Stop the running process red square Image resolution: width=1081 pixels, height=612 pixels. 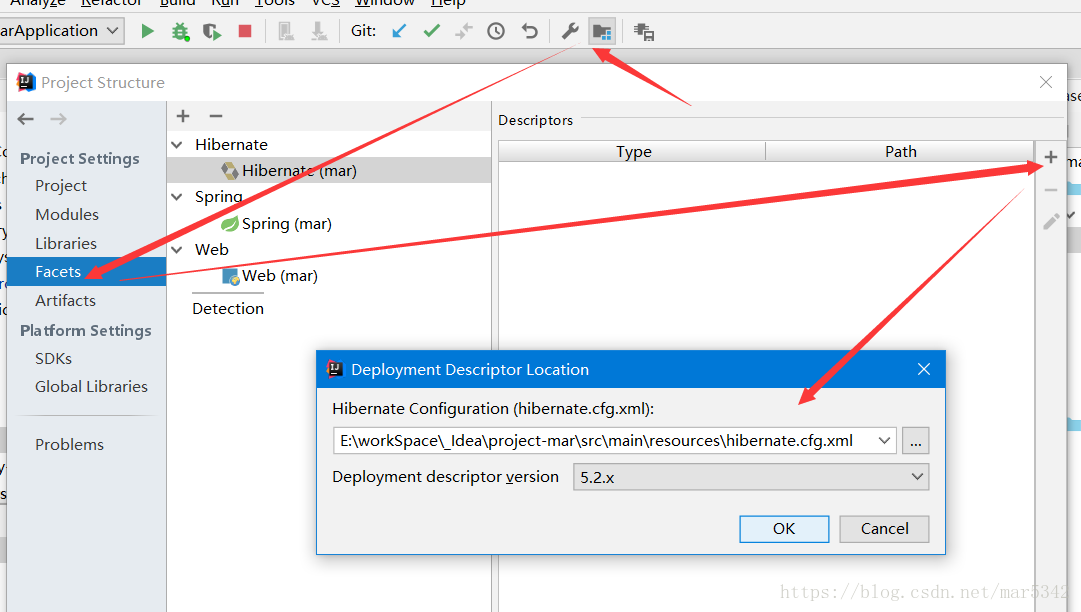[245, 31]
